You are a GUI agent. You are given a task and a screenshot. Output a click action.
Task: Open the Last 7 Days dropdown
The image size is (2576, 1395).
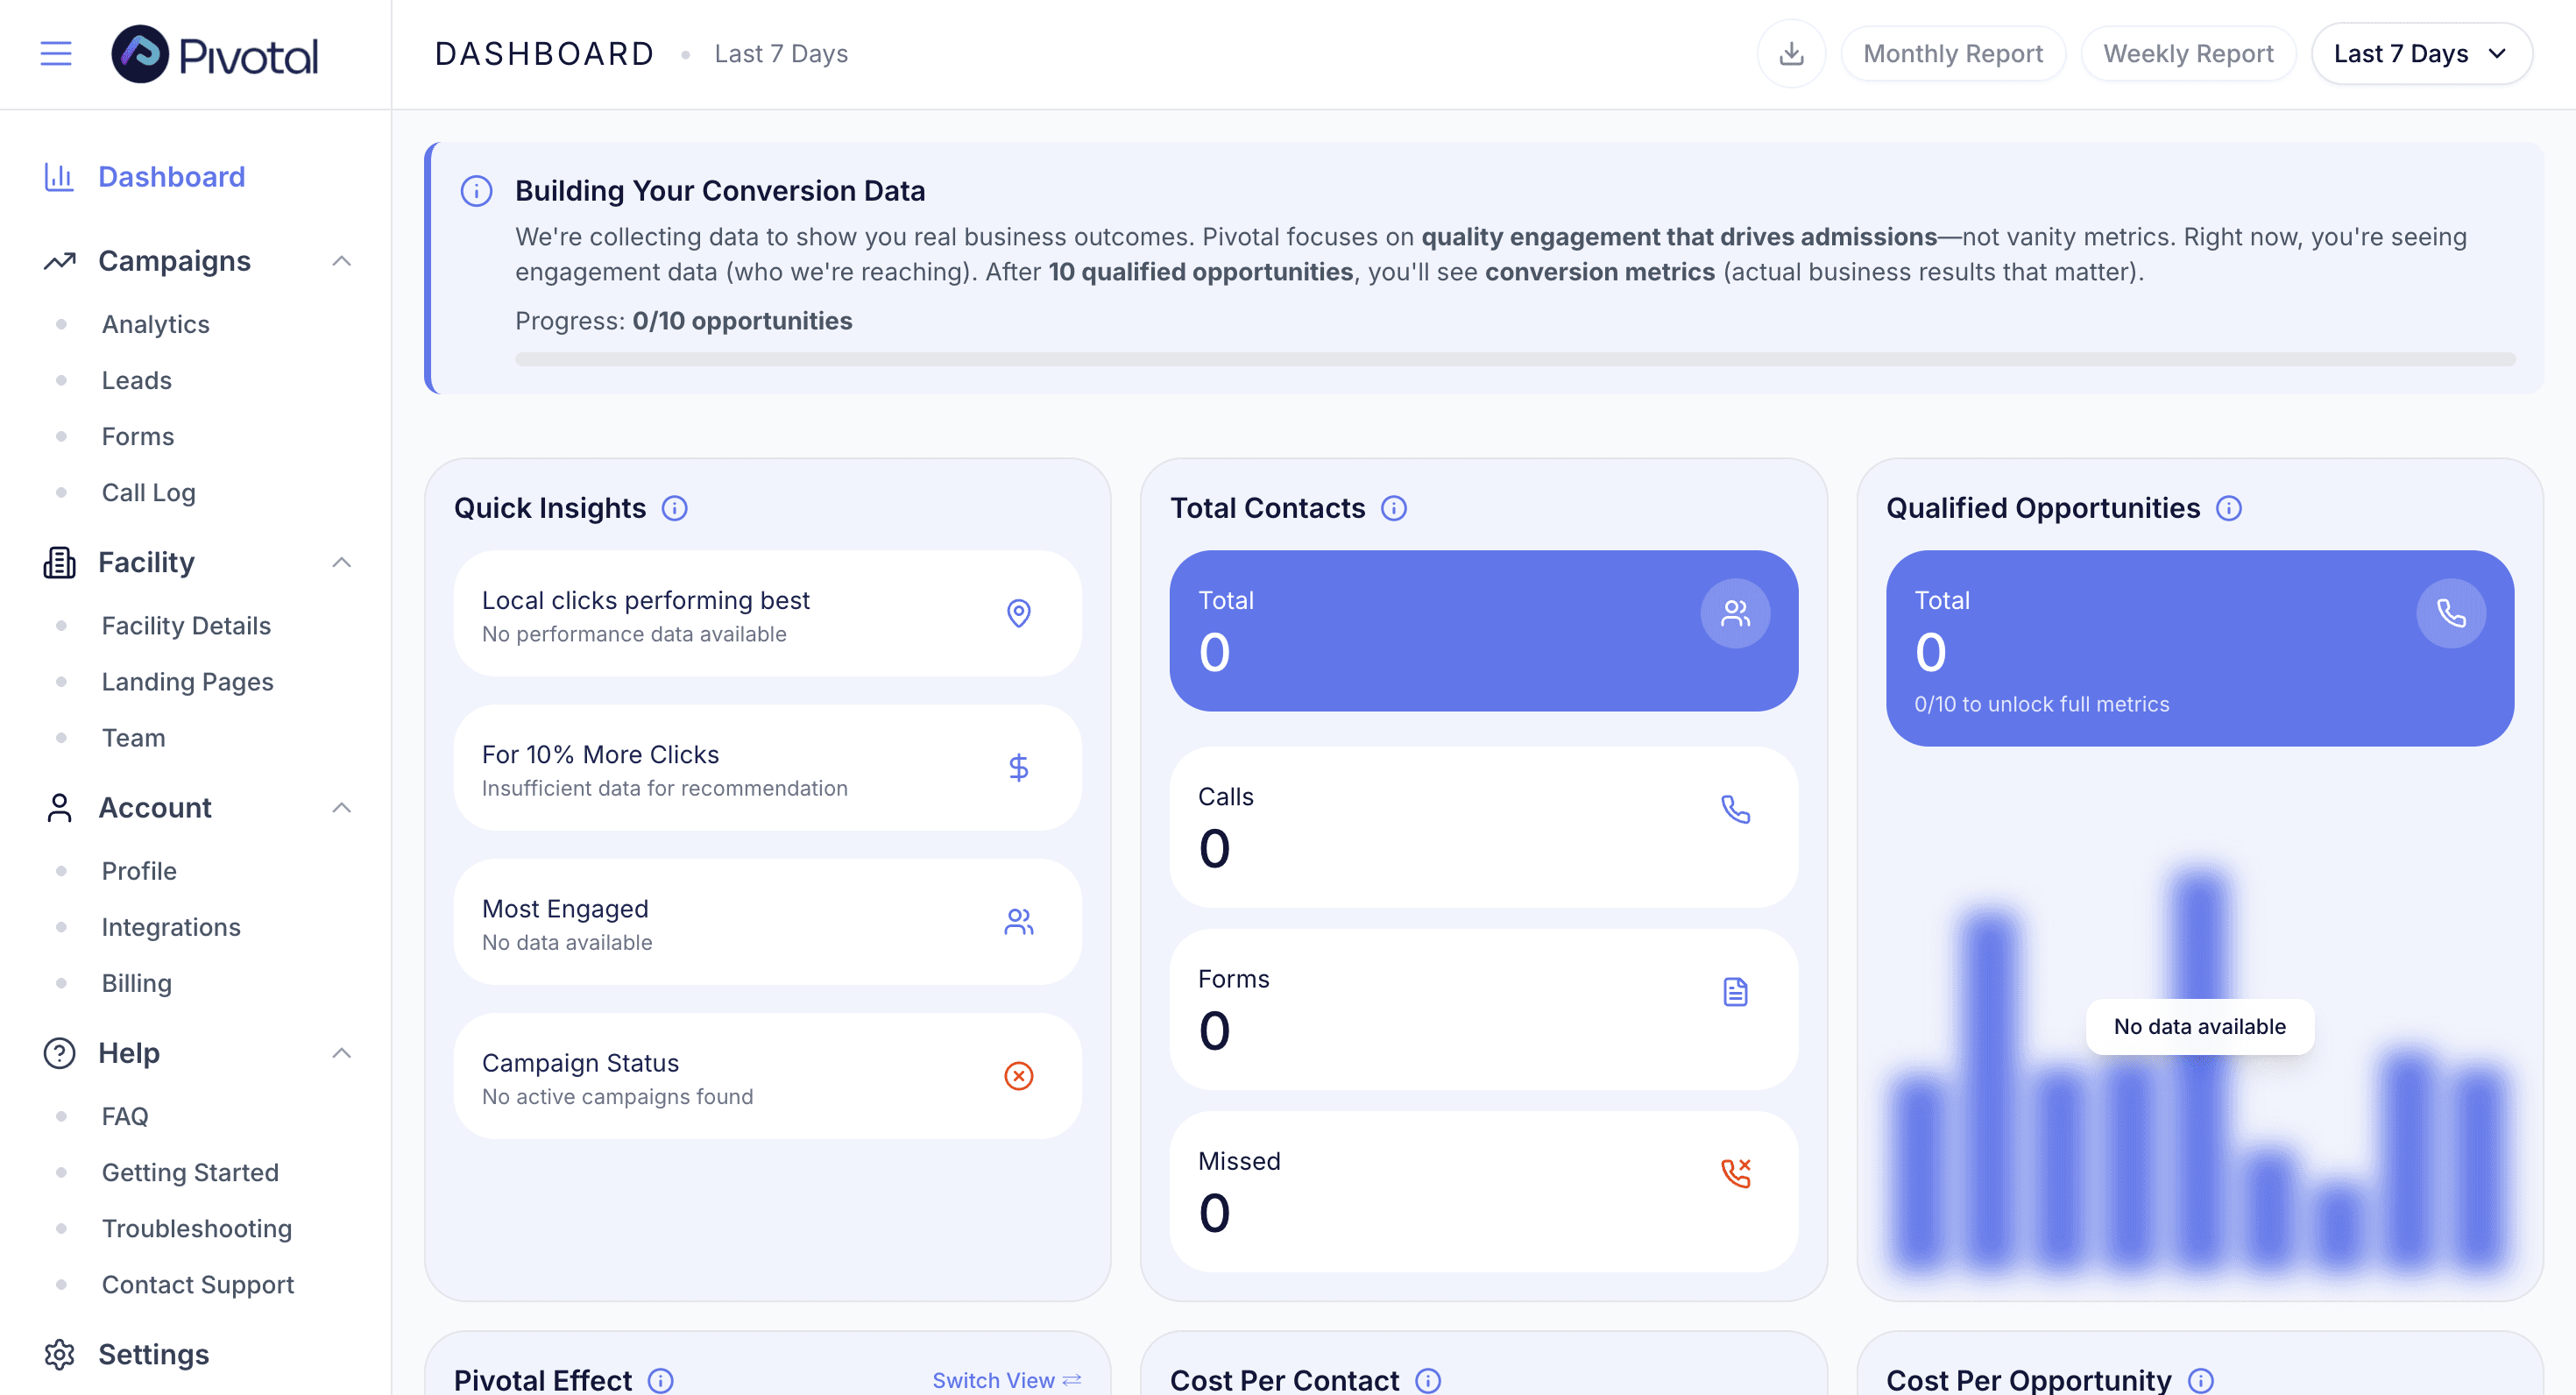pyautogui.click(x=2421, y=54)
